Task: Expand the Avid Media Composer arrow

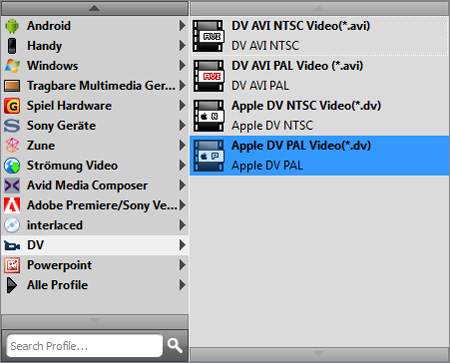Action: coord(182,185)
